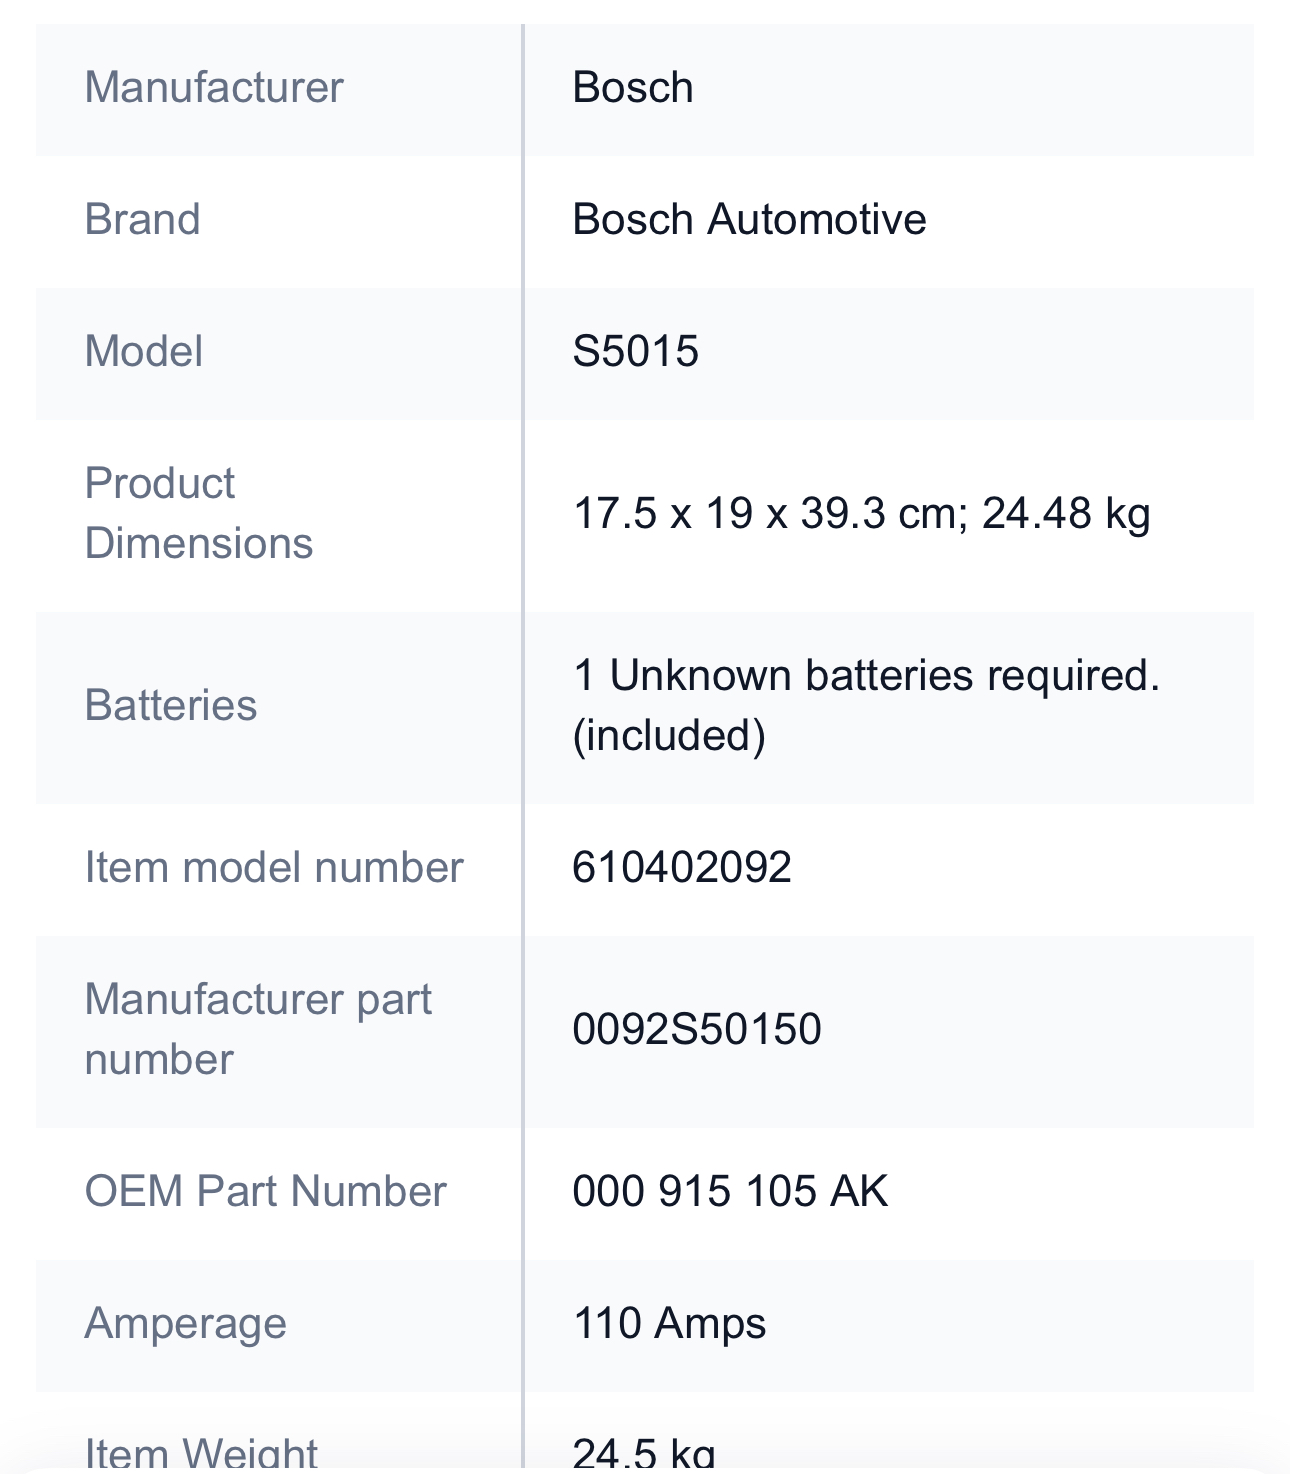Select the S5015 model value
The width and height of the screenshot is (1290, 1474).
click(x=635, y=352)
